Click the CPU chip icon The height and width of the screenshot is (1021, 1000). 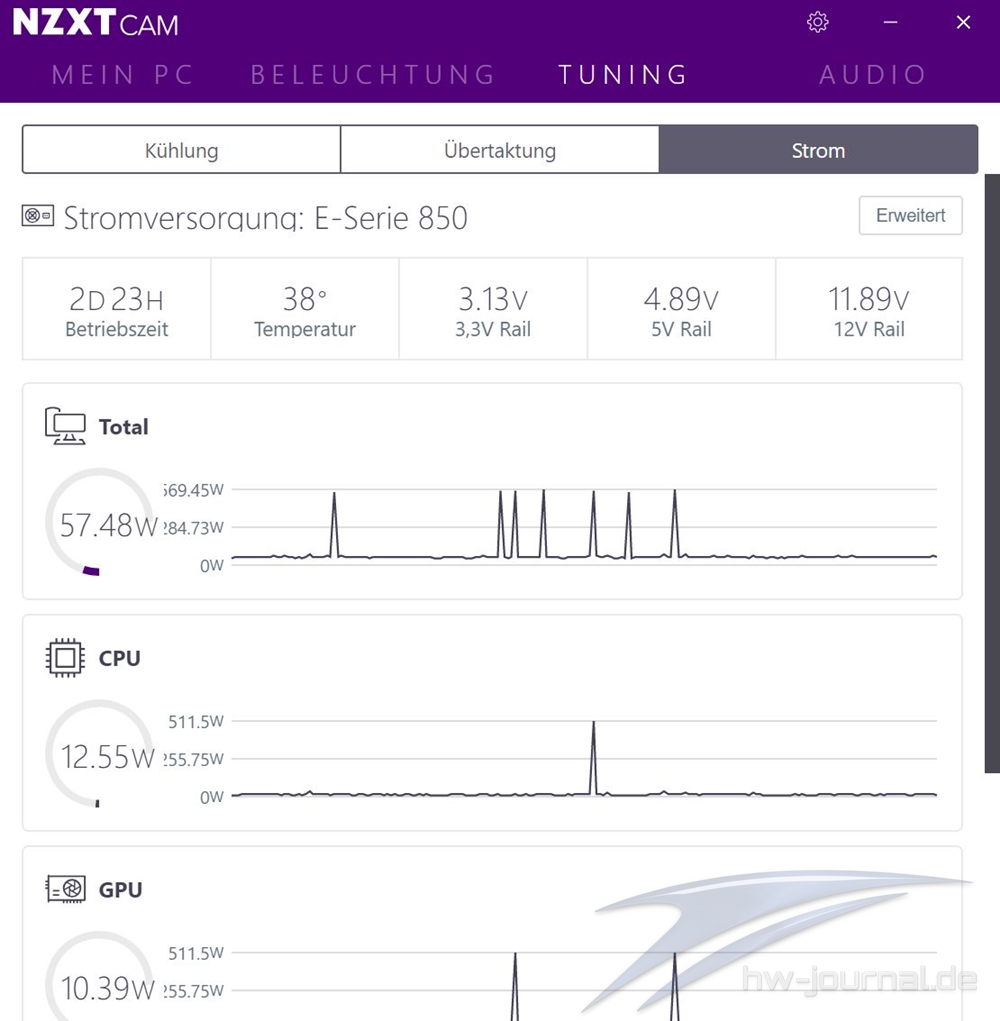coord(65,658)
